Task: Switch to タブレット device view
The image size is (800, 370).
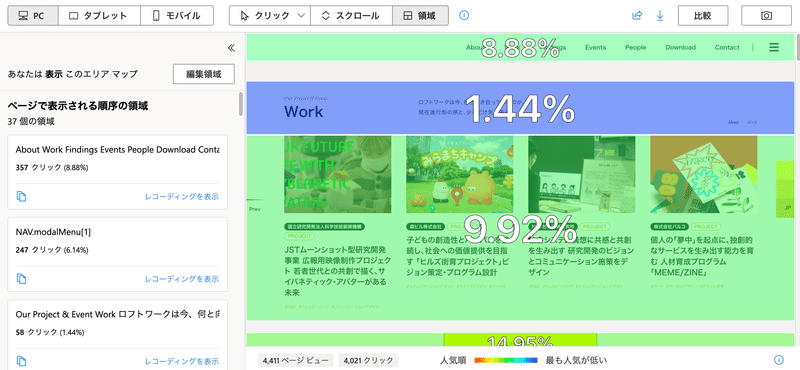Action: point(99,16)
